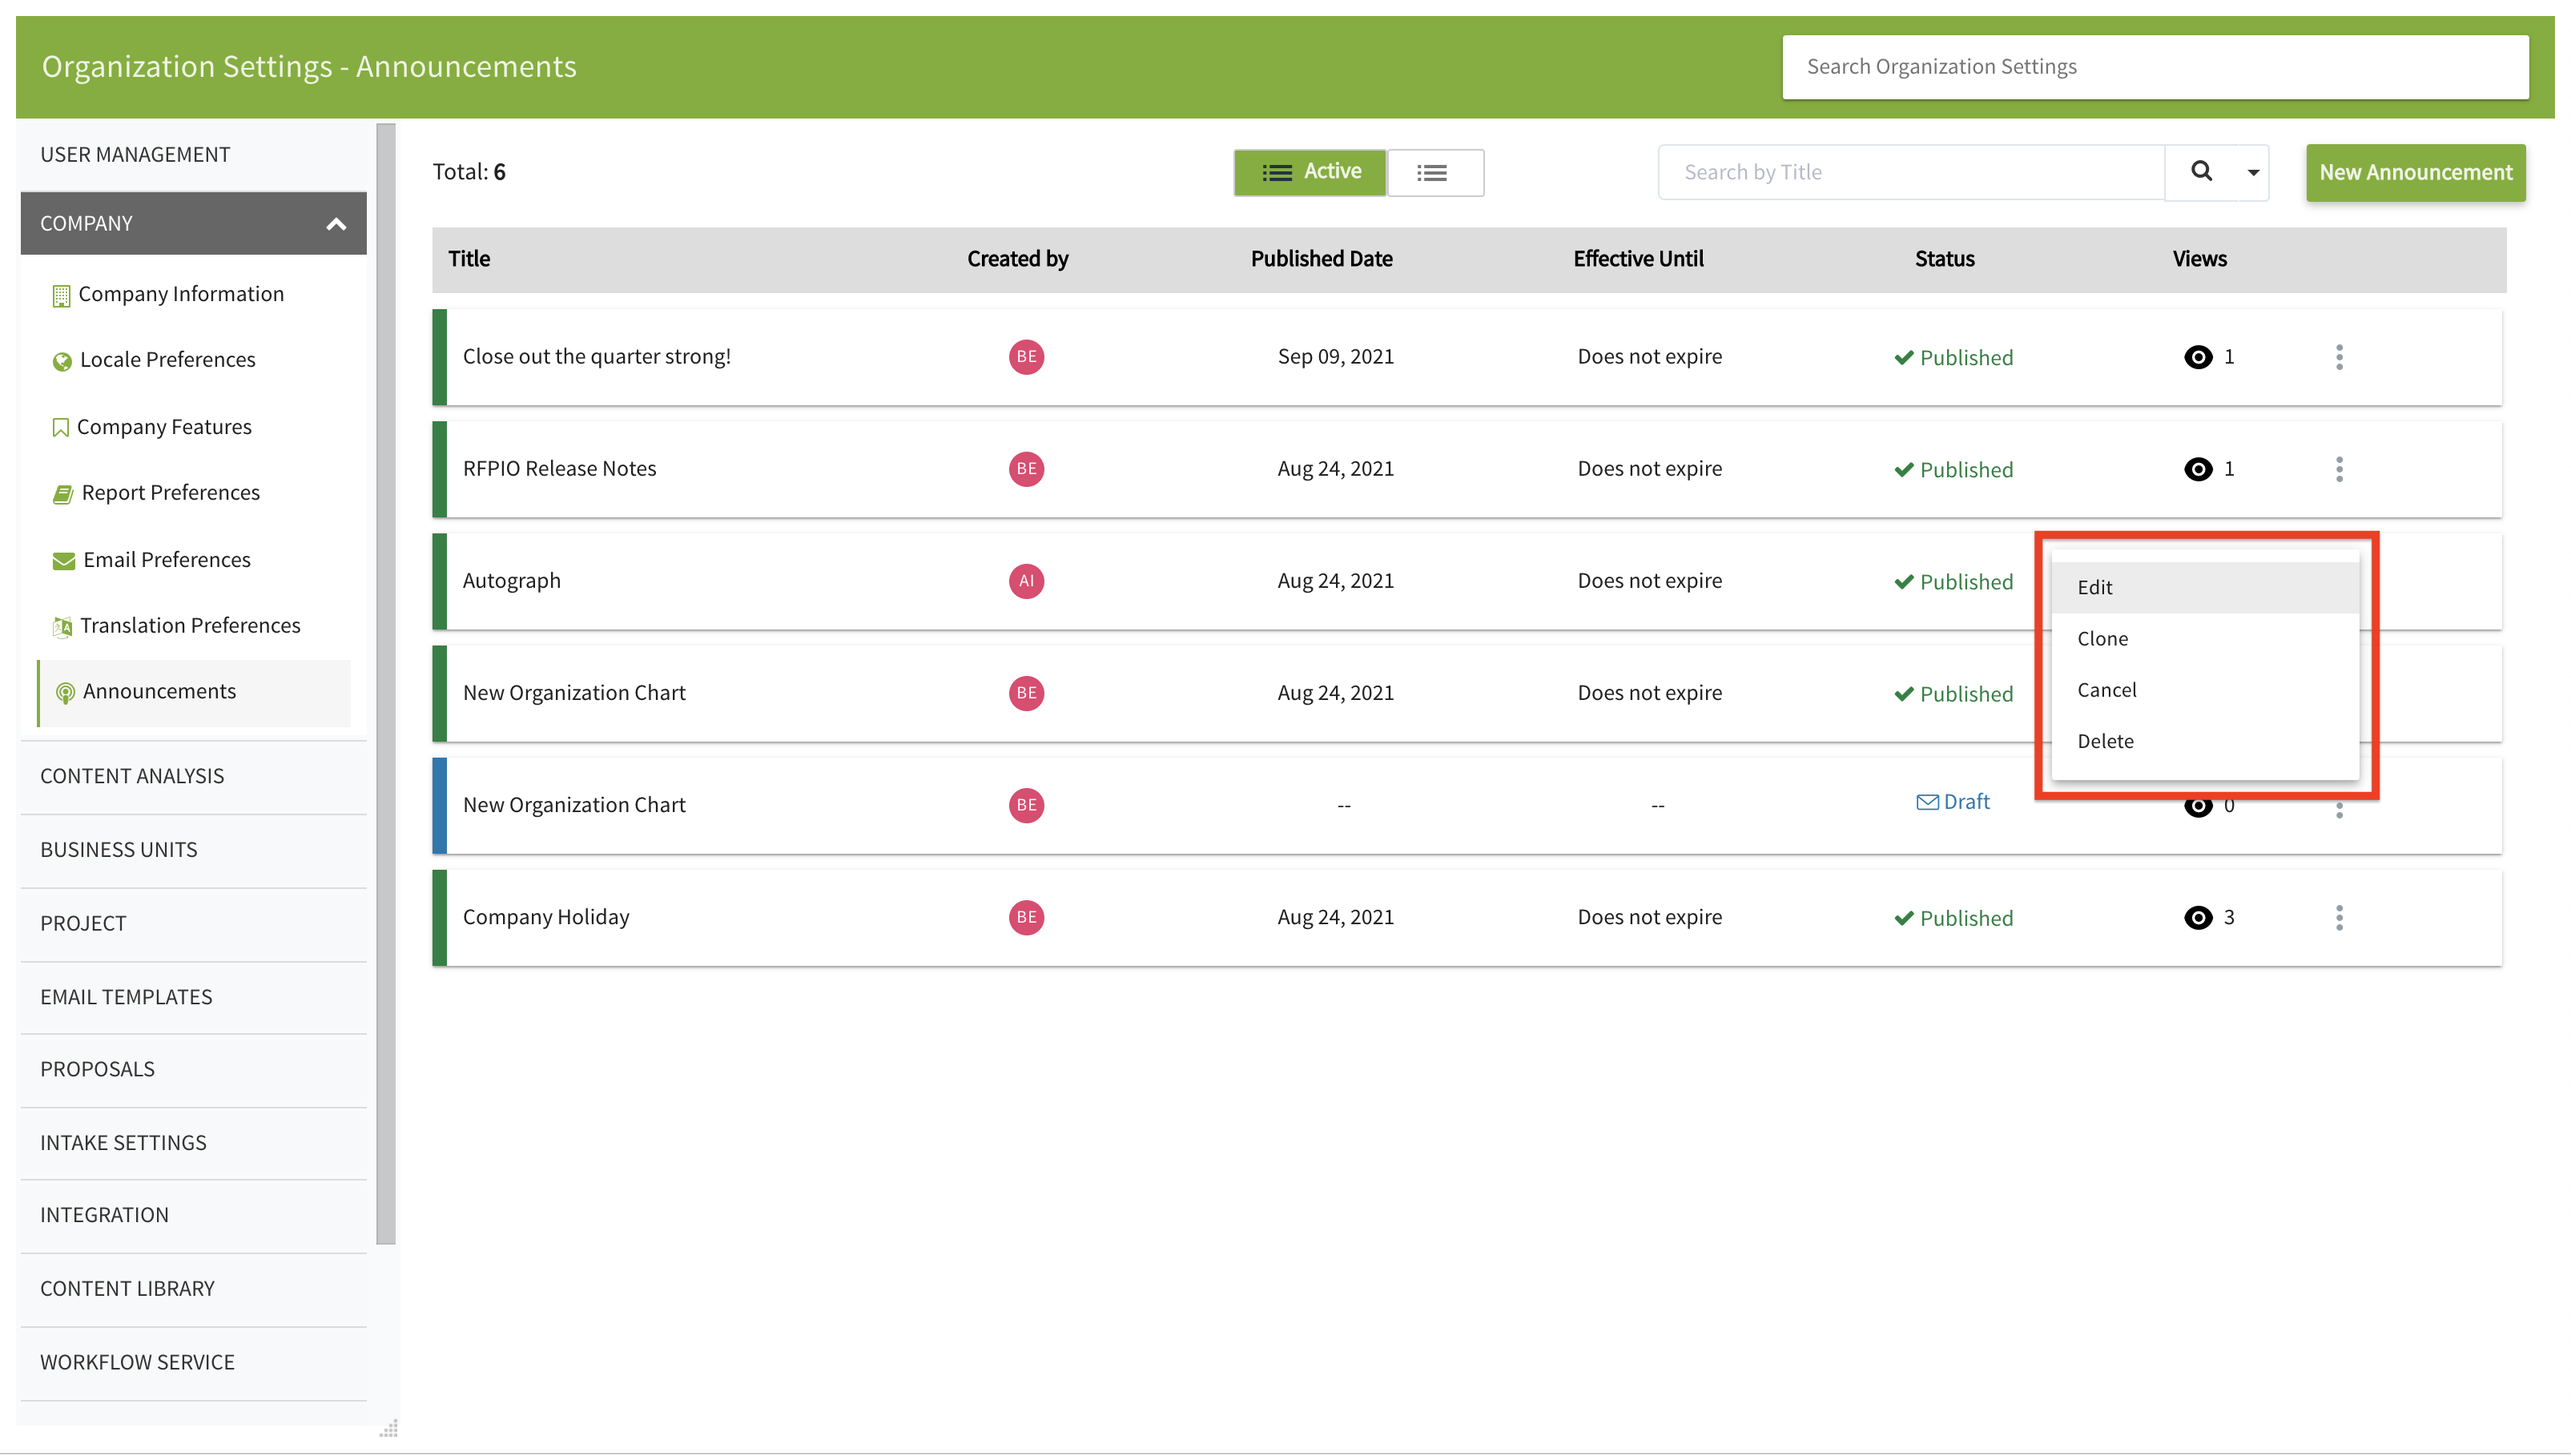Expand EMAIL TEMPLATES section
Image resolution: width=2571 pixels, height=1456 pixels.
(193, 997)
